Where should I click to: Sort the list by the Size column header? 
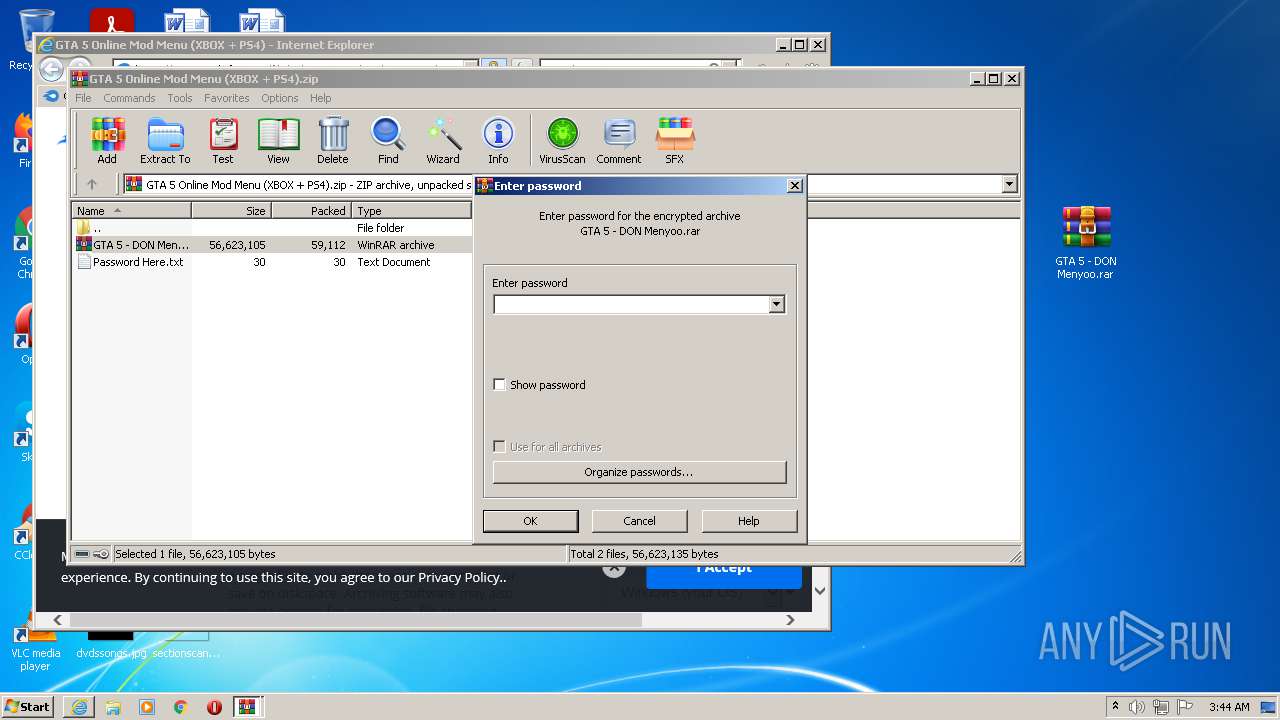[x=231, y=211]
